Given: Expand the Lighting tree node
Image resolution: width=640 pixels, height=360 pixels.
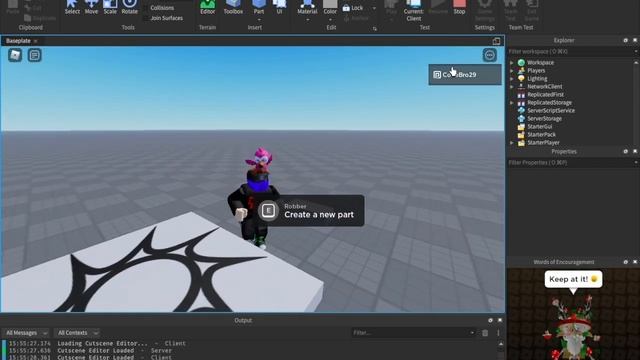Looking at the screenshot, I should point(511,78).
